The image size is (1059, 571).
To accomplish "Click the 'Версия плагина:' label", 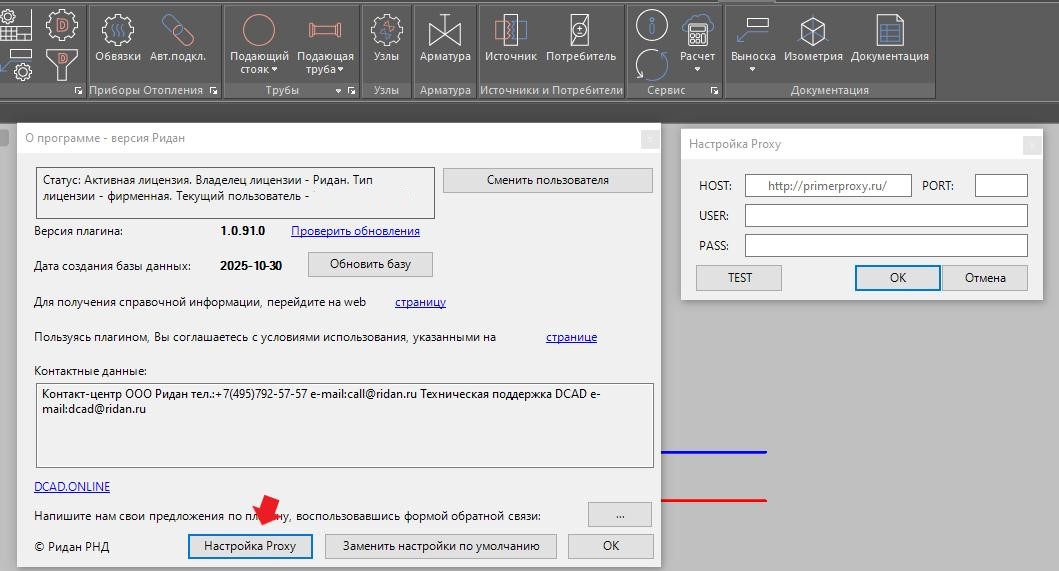I will 78,231.
